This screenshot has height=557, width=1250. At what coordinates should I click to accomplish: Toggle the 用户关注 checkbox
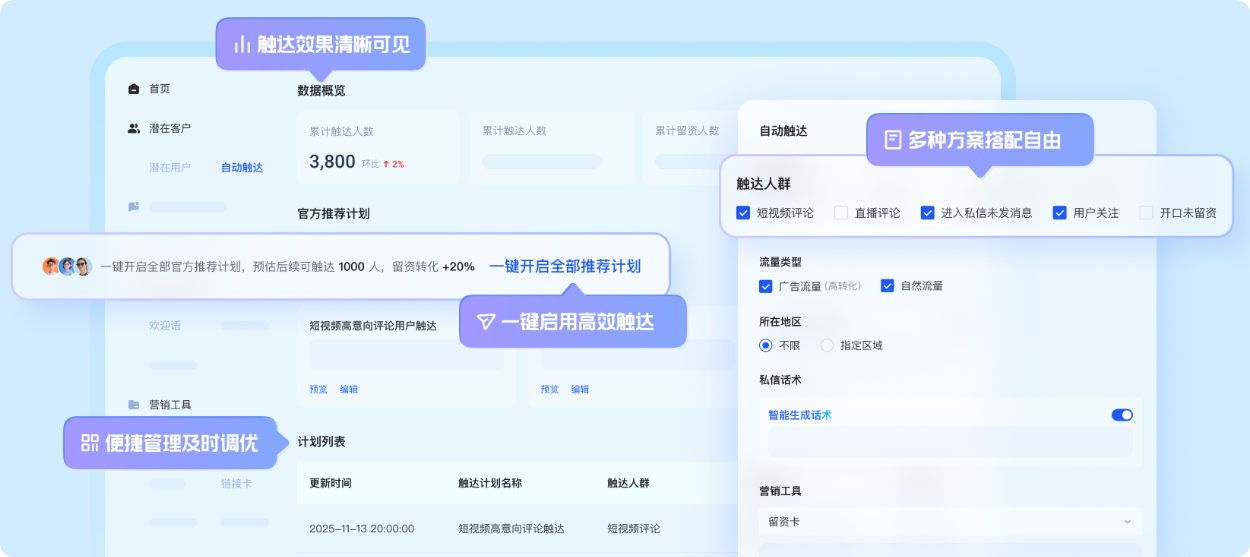coord(1060,213)
